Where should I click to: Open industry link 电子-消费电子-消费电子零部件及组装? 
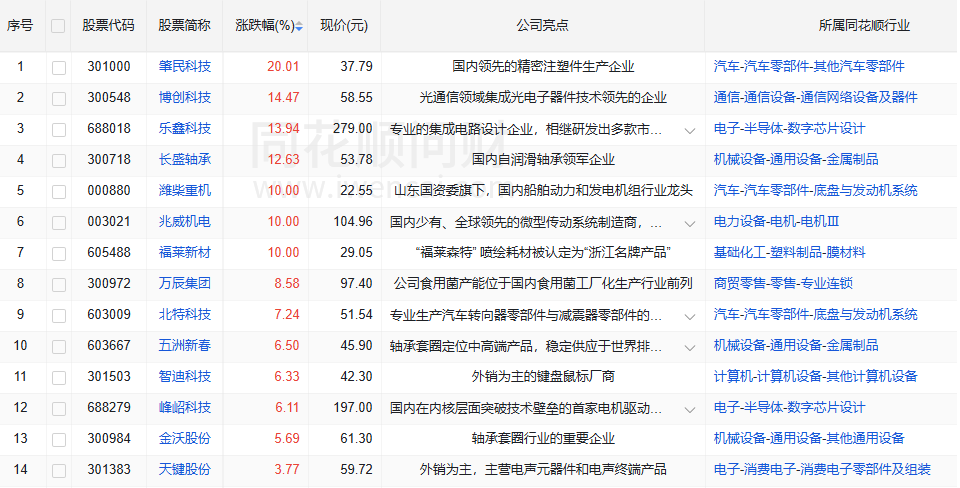822,470
